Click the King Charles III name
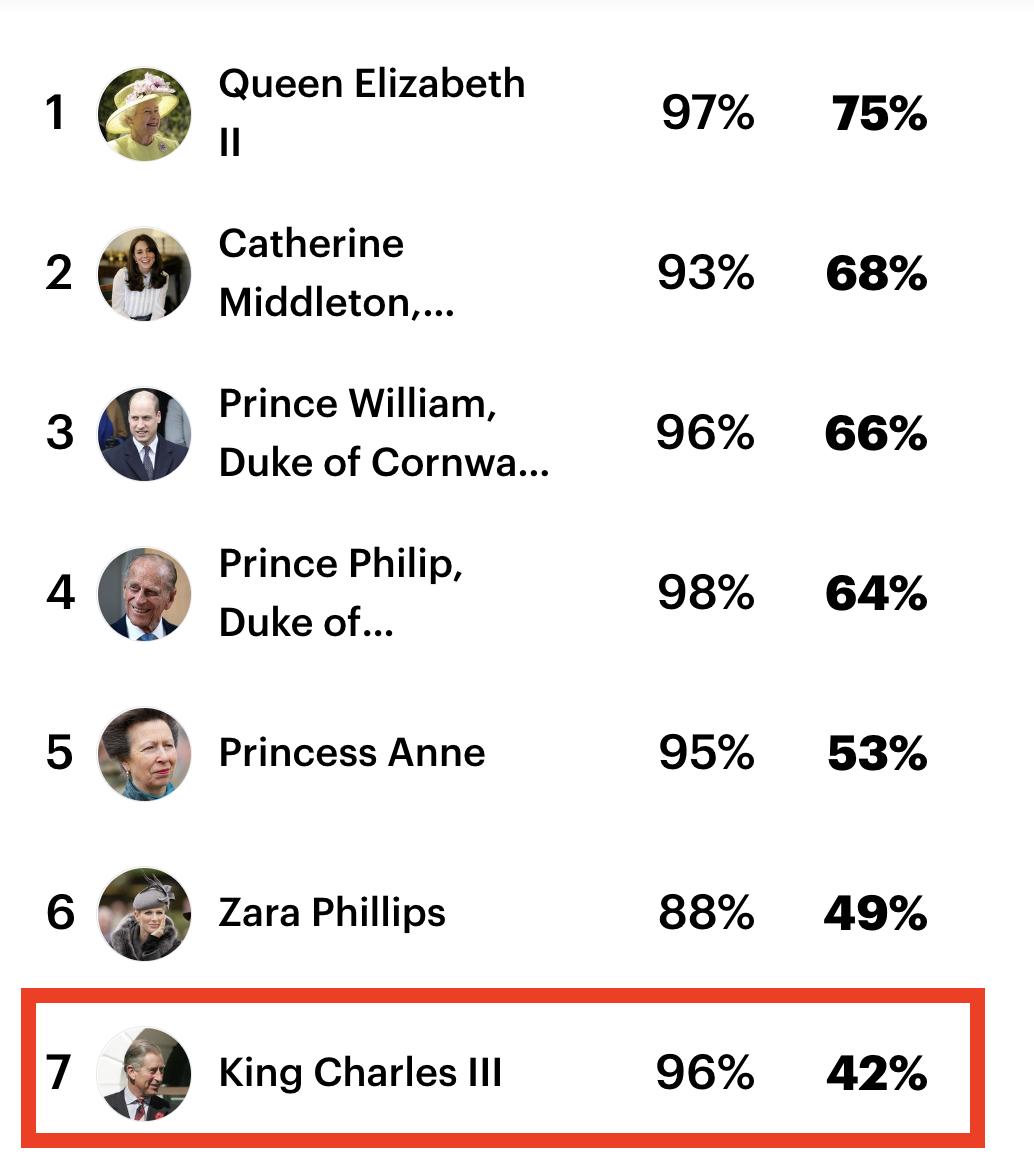 (360, 1073)
